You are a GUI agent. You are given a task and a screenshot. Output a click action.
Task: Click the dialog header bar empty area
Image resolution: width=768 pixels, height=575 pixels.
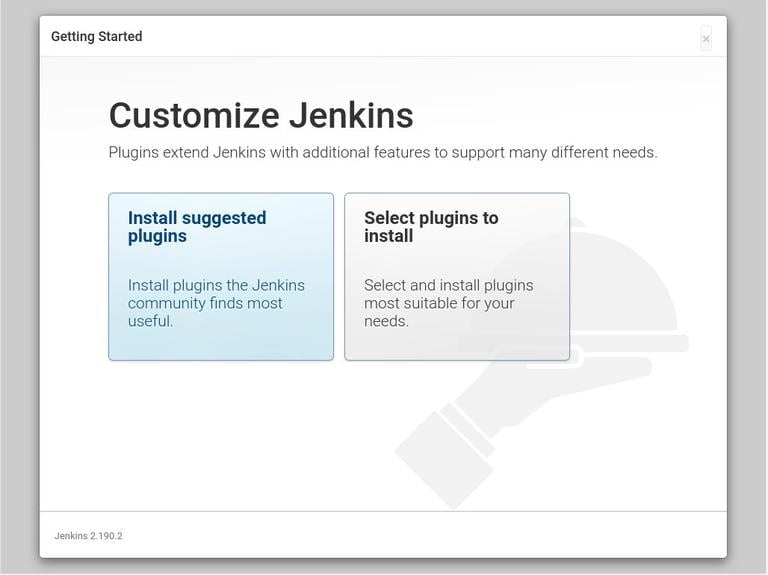(x=400, y=37)
